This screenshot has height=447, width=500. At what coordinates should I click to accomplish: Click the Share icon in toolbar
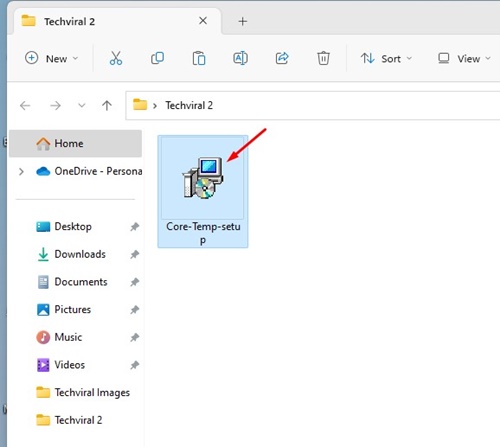click(282, 58)
